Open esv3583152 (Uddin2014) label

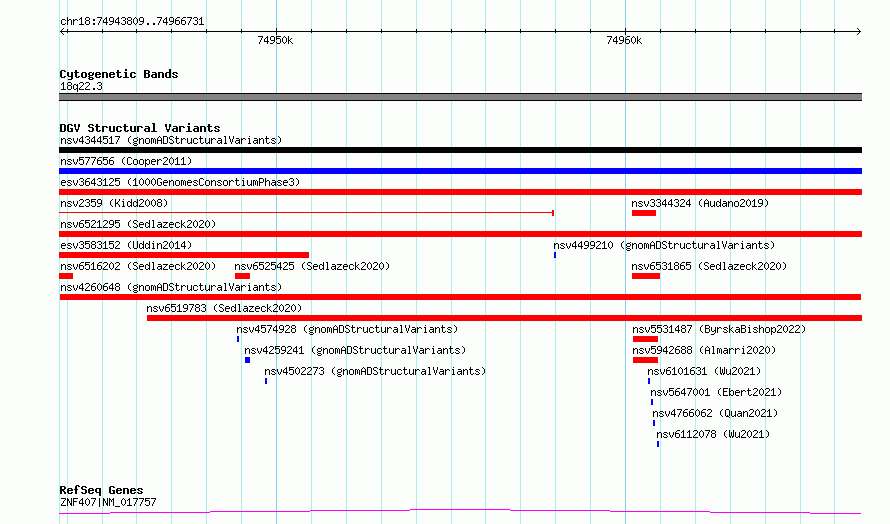[x=126, y=245]
